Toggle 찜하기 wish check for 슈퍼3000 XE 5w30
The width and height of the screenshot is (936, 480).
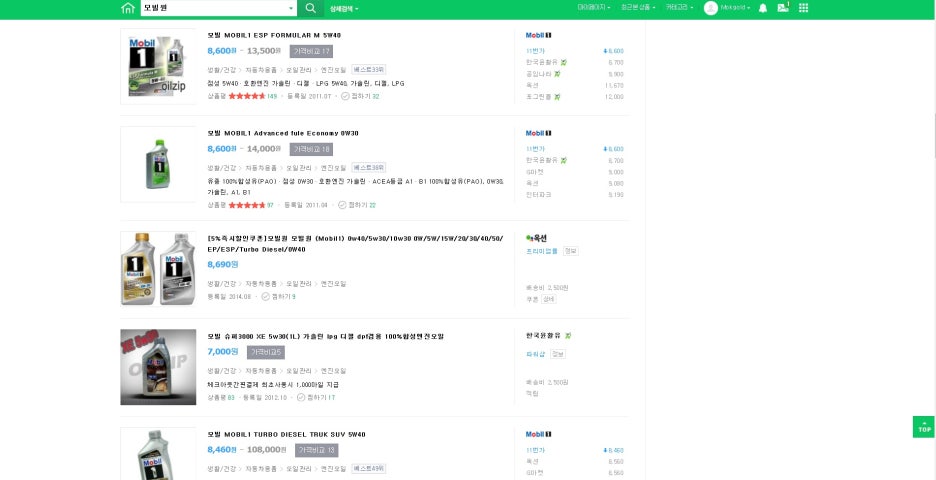(301, 397)
